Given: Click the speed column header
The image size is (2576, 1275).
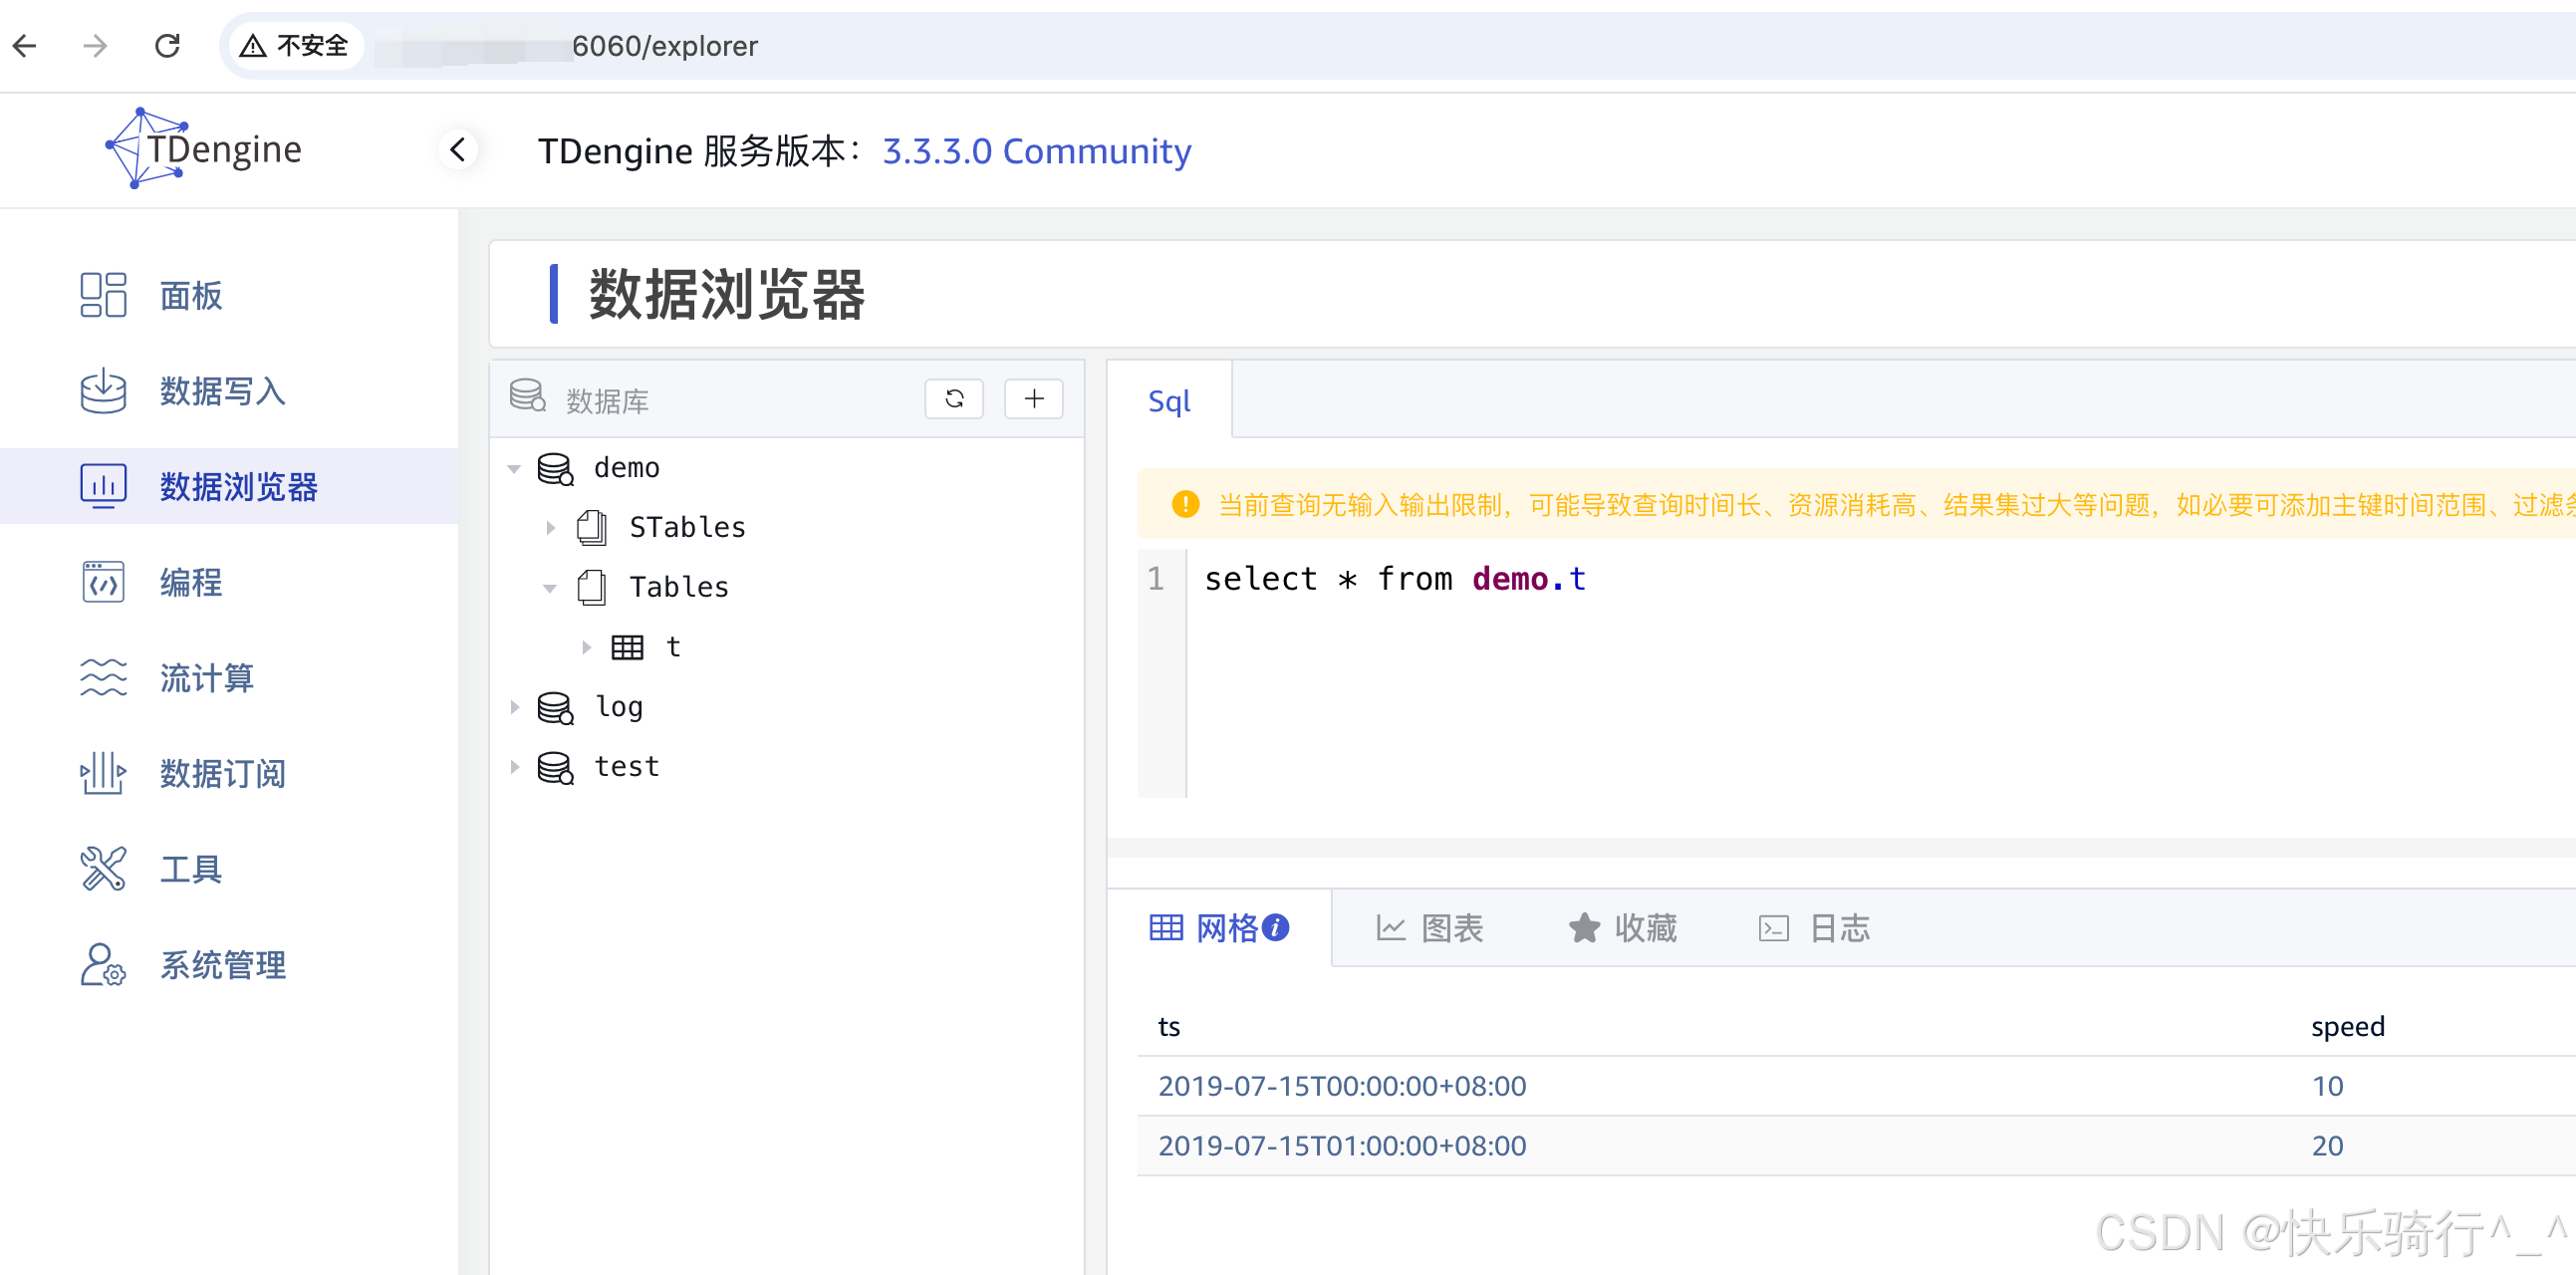Looking at the screenshot, I should click(x=2347, y=1027).
